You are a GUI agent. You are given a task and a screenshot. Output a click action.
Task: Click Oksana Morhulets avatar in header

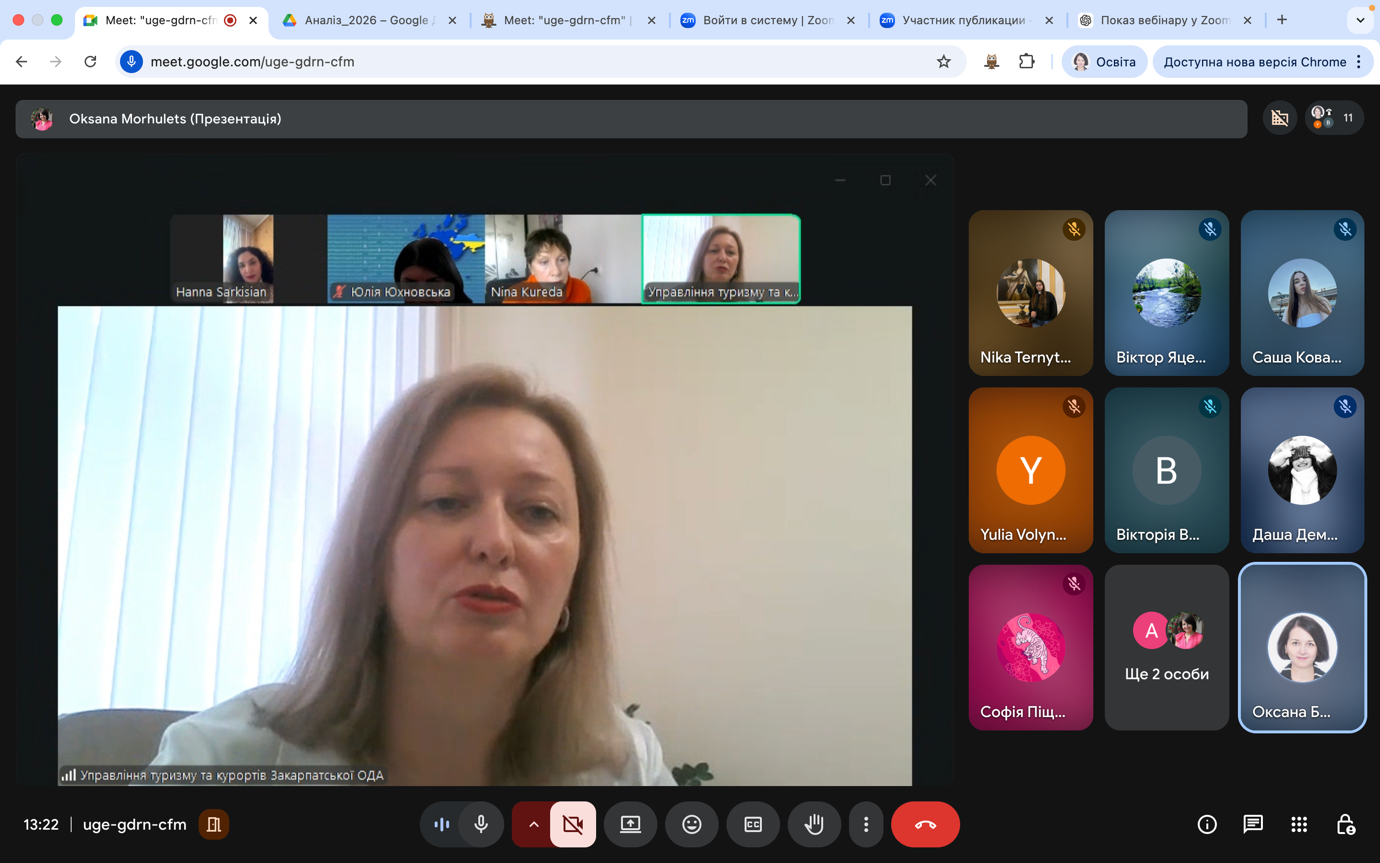[42, 119]
